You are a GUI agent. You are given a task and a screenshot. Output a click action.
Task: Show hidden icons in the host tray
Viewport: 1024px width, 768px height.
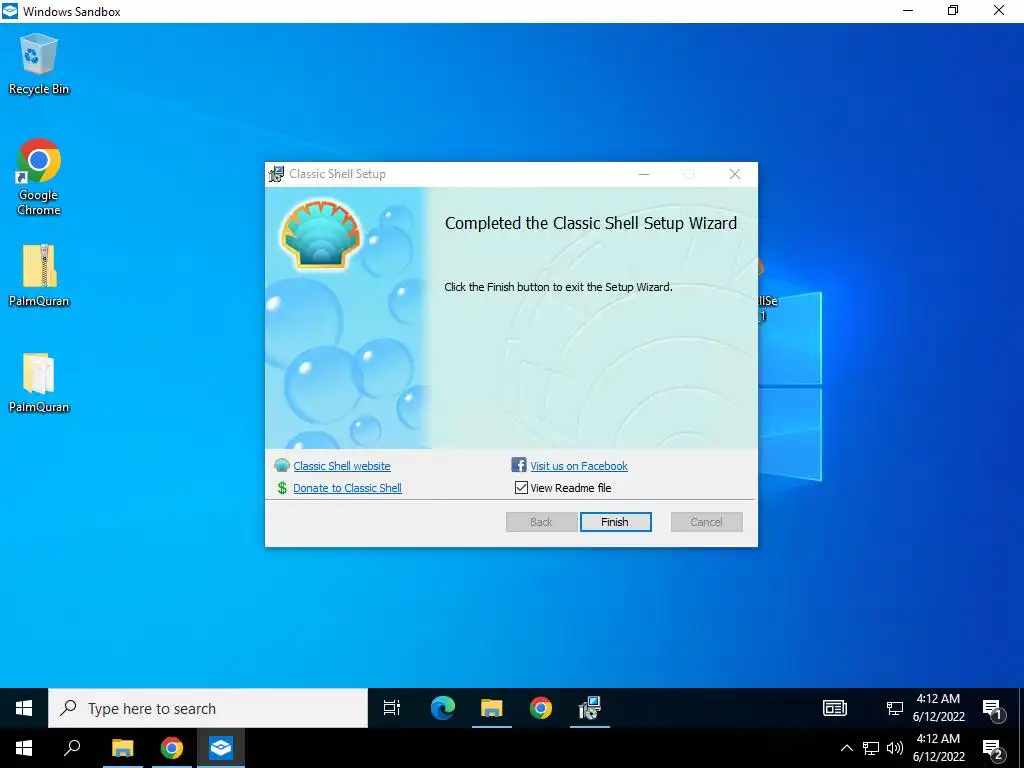(846, 748)
